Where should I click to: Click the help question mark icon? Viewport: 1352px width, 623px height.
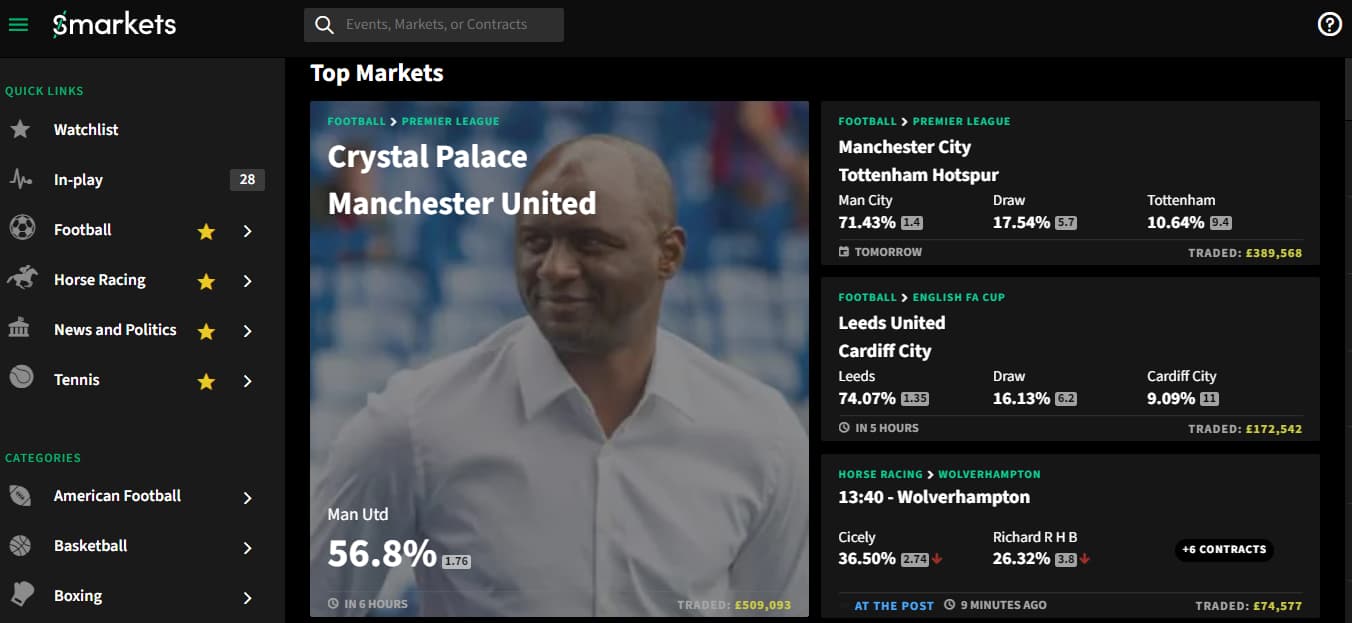[1329, 24]
